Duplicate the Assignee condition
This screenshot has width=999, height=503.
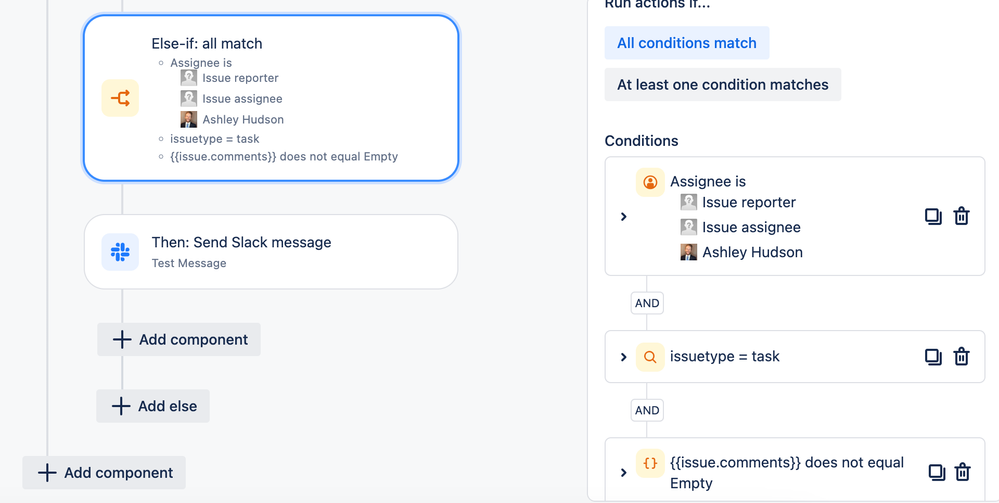pos(933,216)
